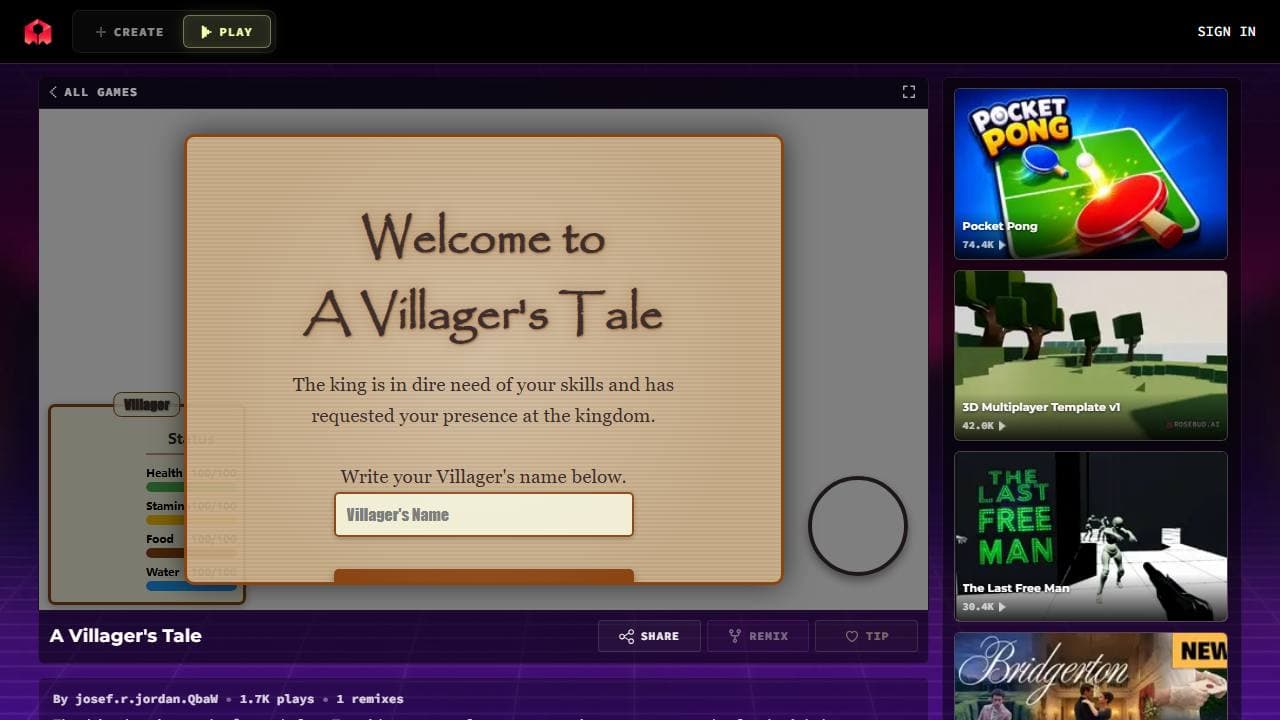The image size is (1280, 720).
Task: Click the Share button
Action: coord(649,636)
